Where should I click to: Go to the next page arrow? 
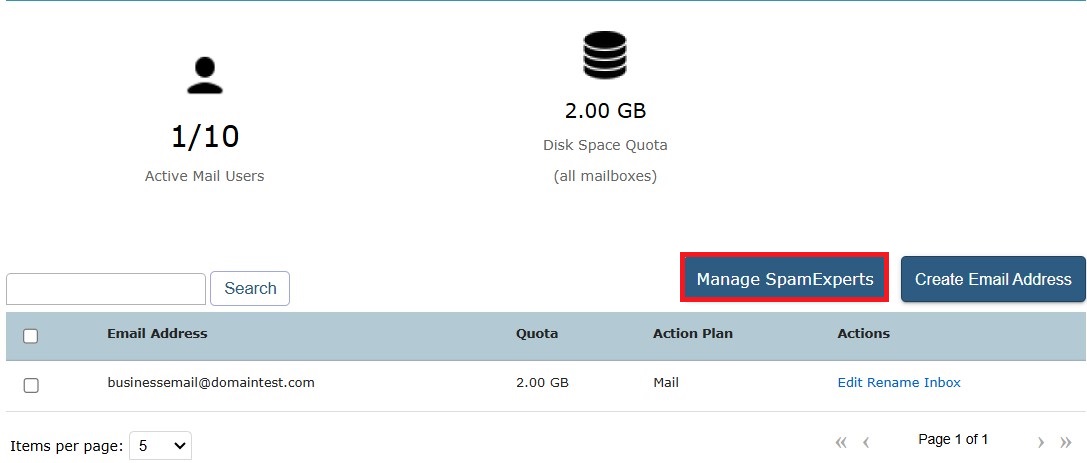coord(1041,441)
